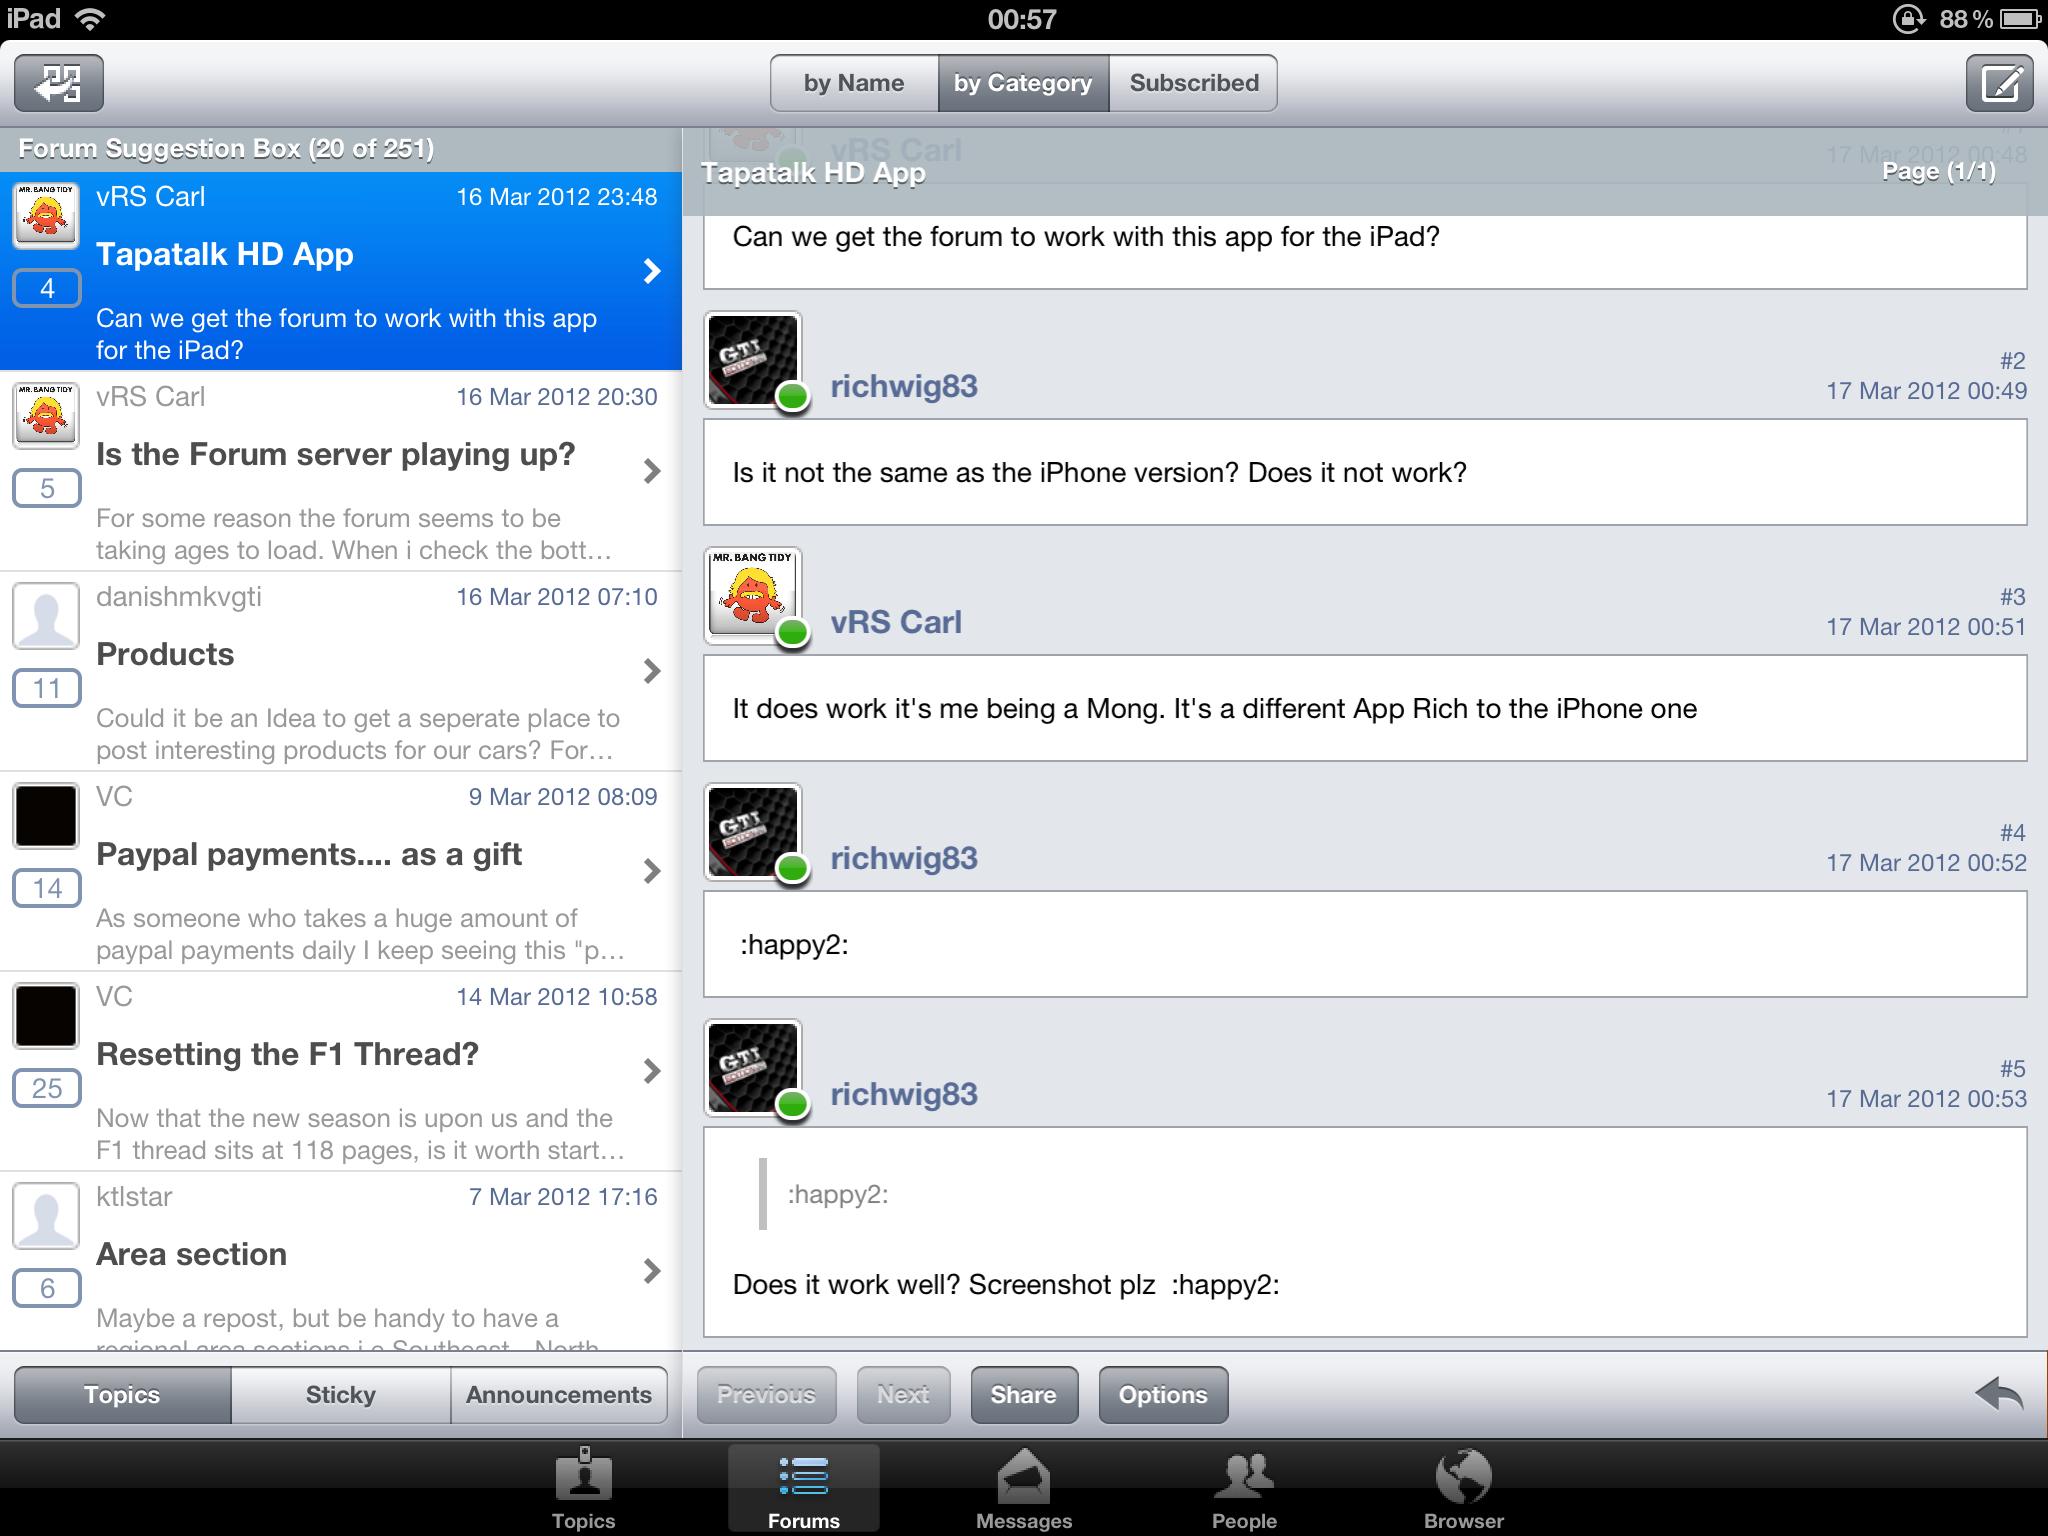Tap post number #4
The width and height of the screenshot is (2048, 1536).
coord(2012,832)
